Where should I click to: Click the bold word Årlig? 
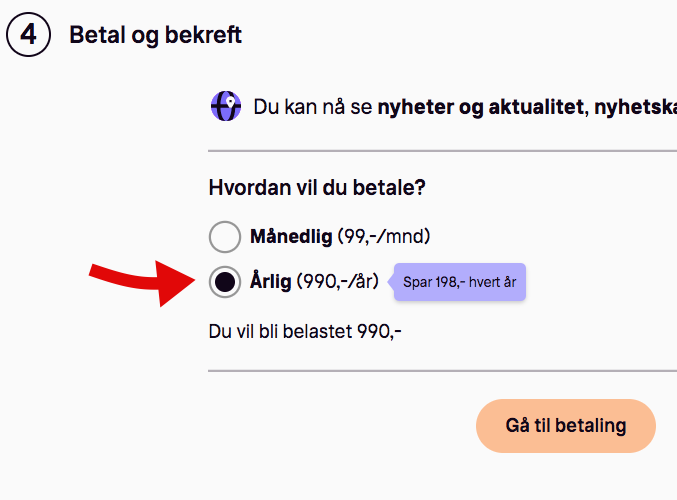click(271, 282)
